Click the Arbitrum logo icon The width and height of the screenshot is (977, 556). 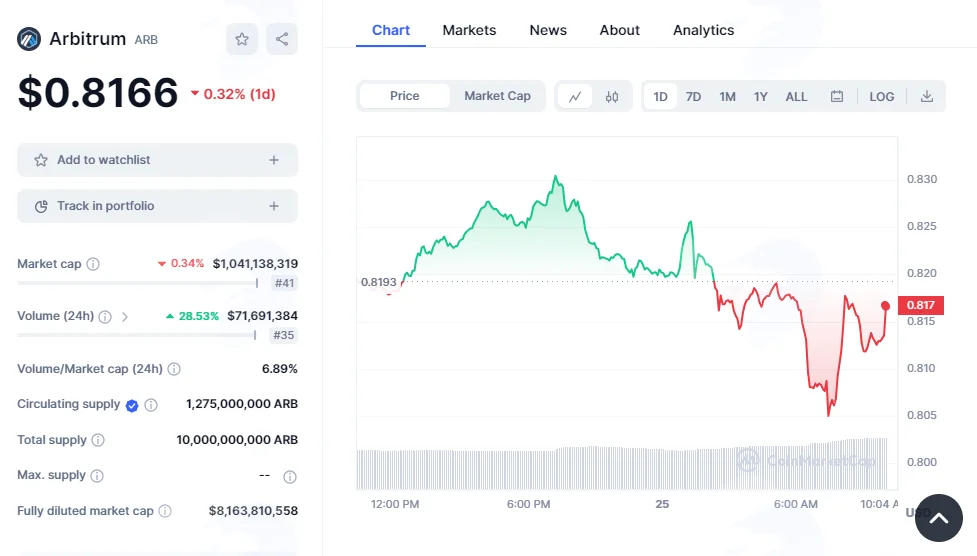(x=29, y=39)
